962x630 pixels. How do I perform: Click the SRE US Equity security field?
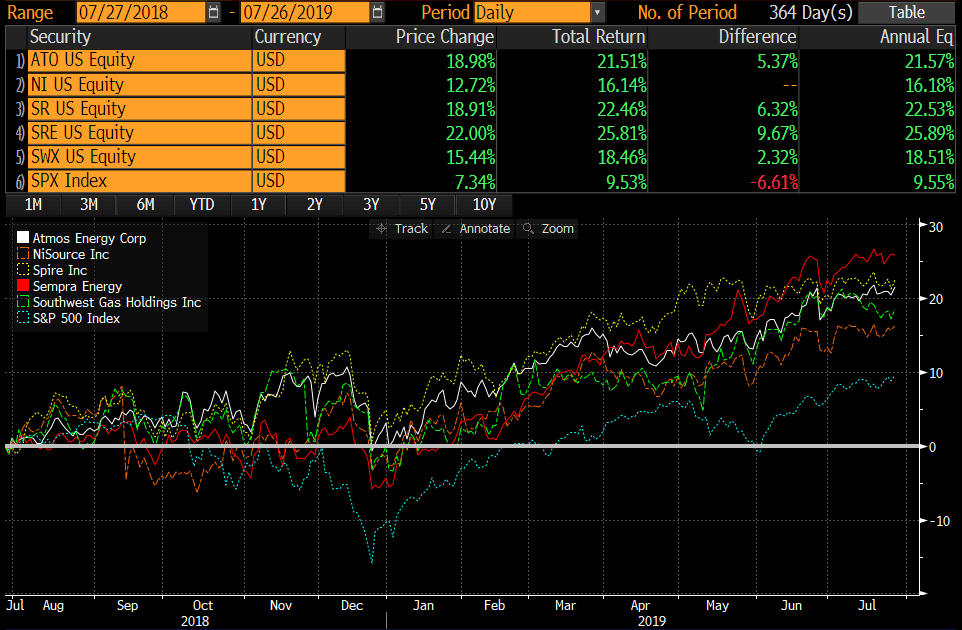pyautogui.click(x=140, y=133)
